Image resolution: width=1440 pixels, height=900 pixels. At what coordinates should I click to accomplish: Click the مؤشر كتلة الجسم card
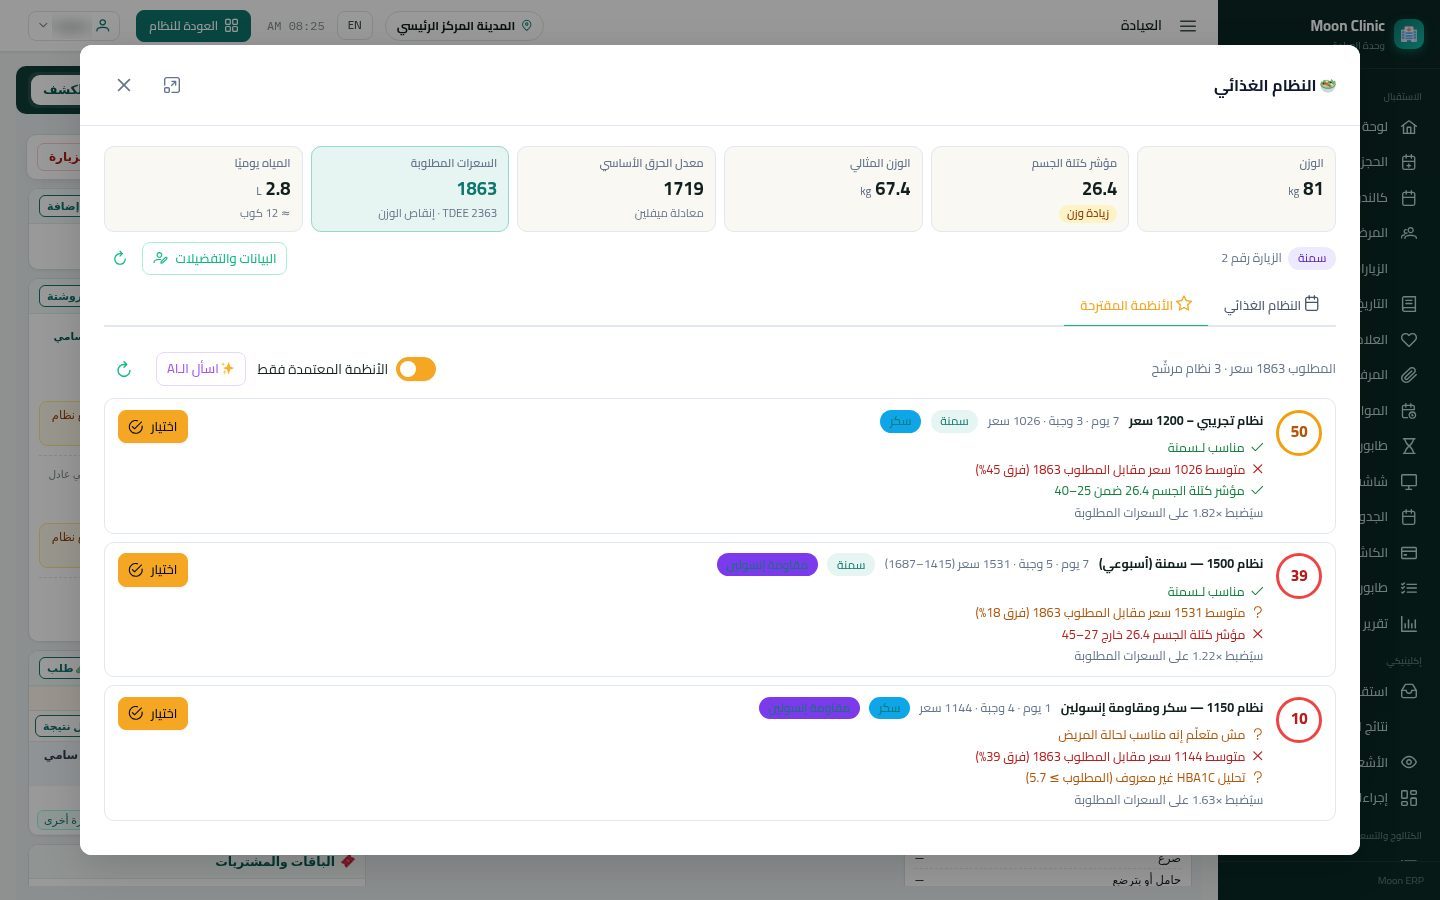pyautogui.click(x=1030, y=189)
